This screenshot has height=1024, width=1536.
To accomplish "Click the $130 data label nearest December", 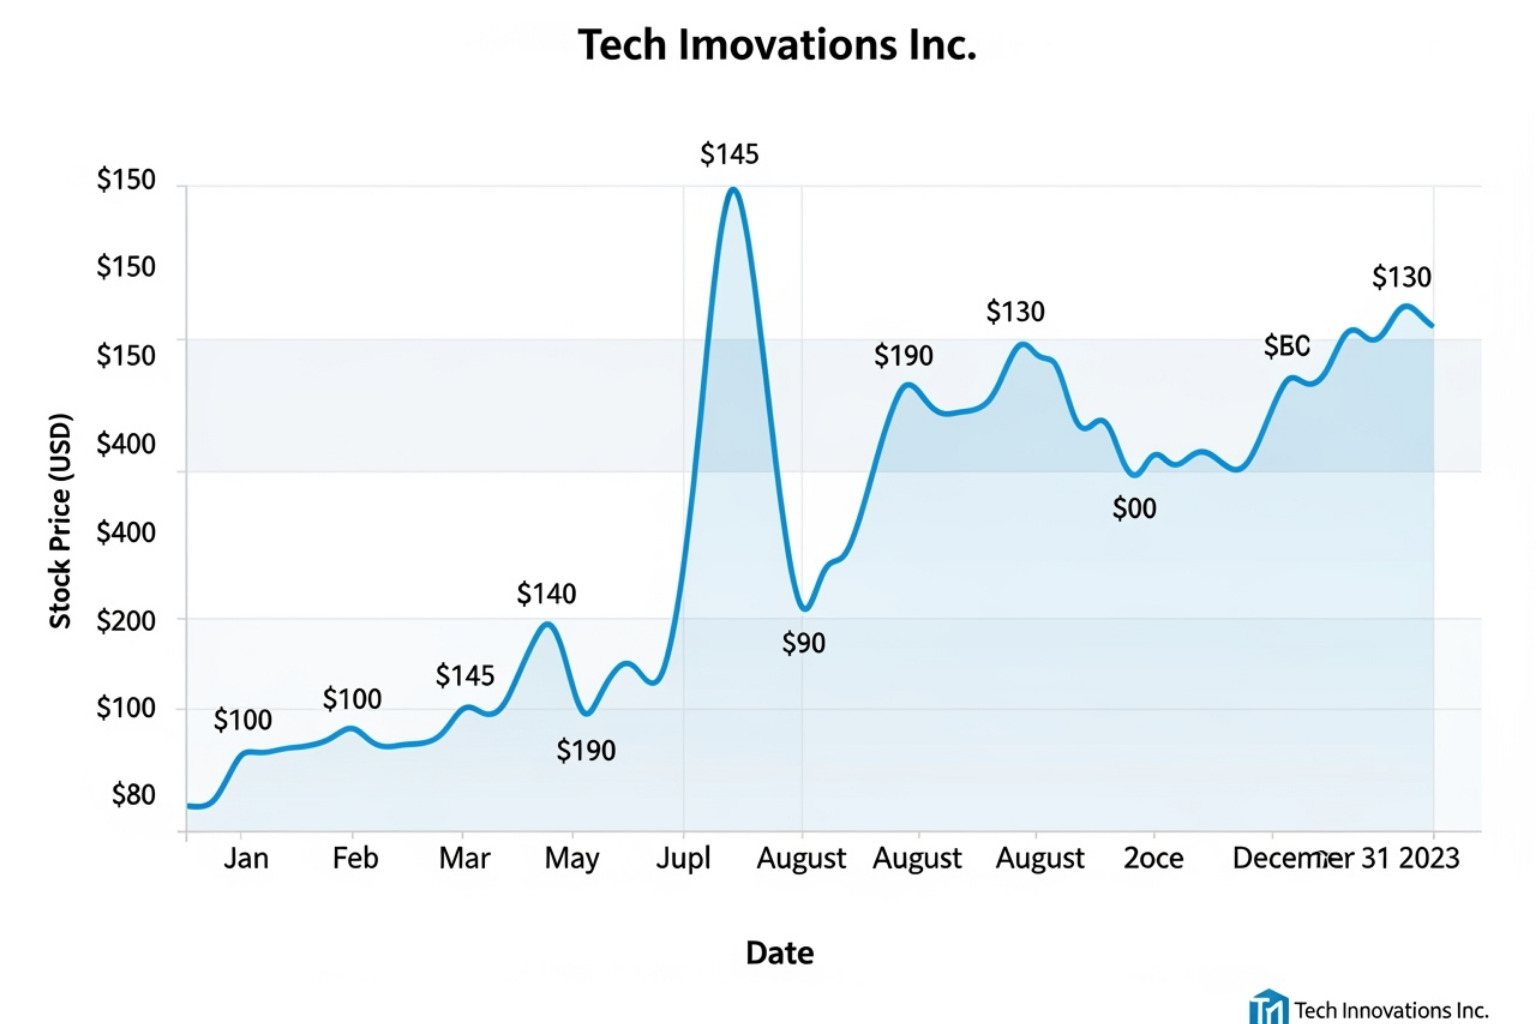I will (1401, 277).
